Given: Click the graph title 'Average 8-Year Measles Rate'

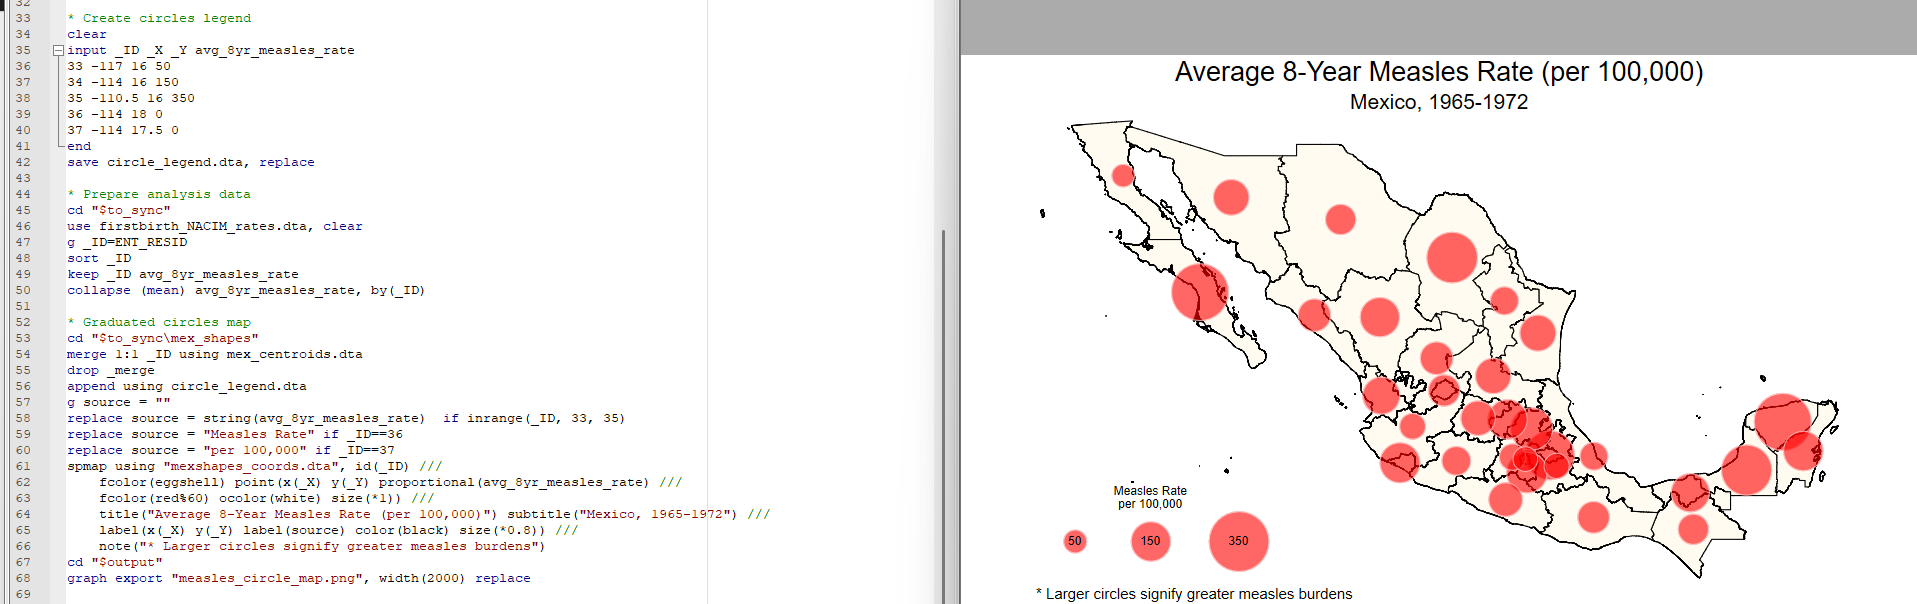Looking at the screenshot, I should pos(1438,72).
